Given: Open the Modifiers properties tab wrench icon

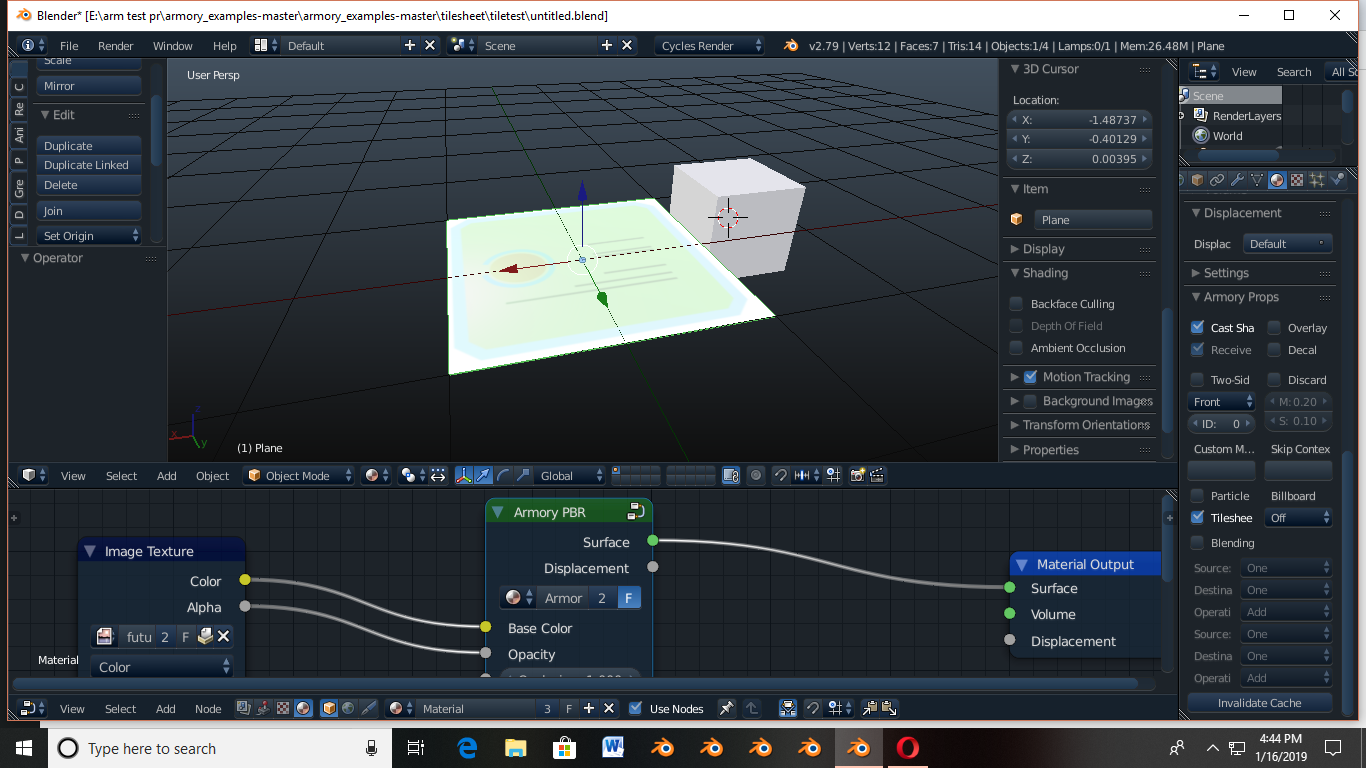Looking at the screenshot, I should point(1237,180).
